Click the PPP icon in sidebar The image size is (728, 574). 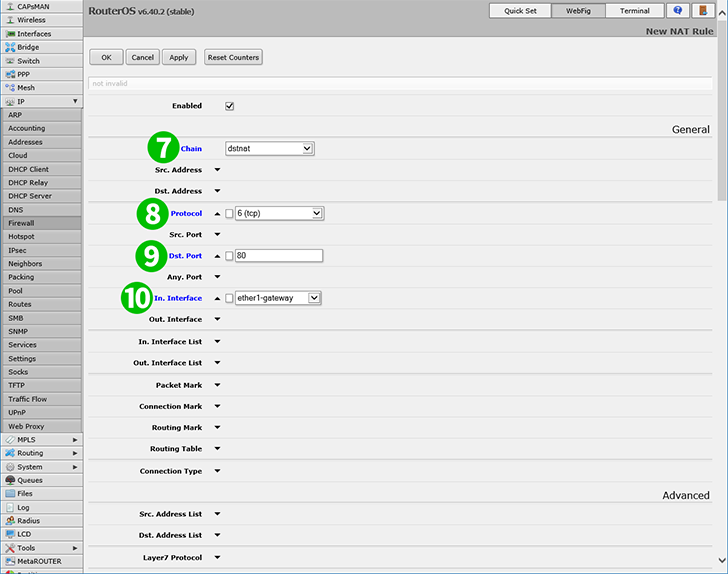coord(10,74)
